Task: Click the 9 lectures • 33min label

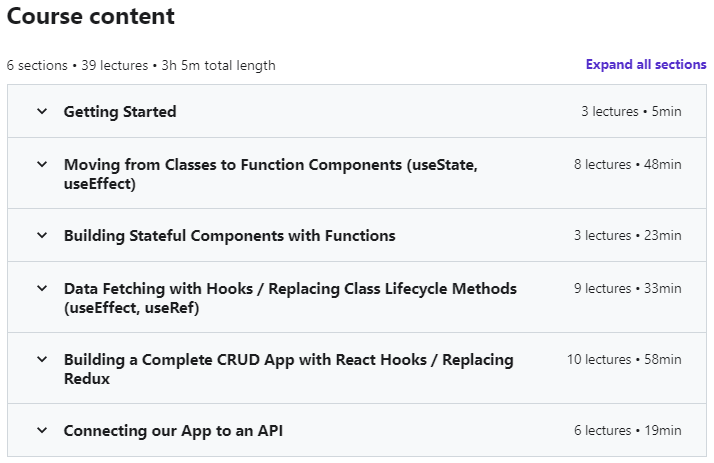Action: pos(627,288)
